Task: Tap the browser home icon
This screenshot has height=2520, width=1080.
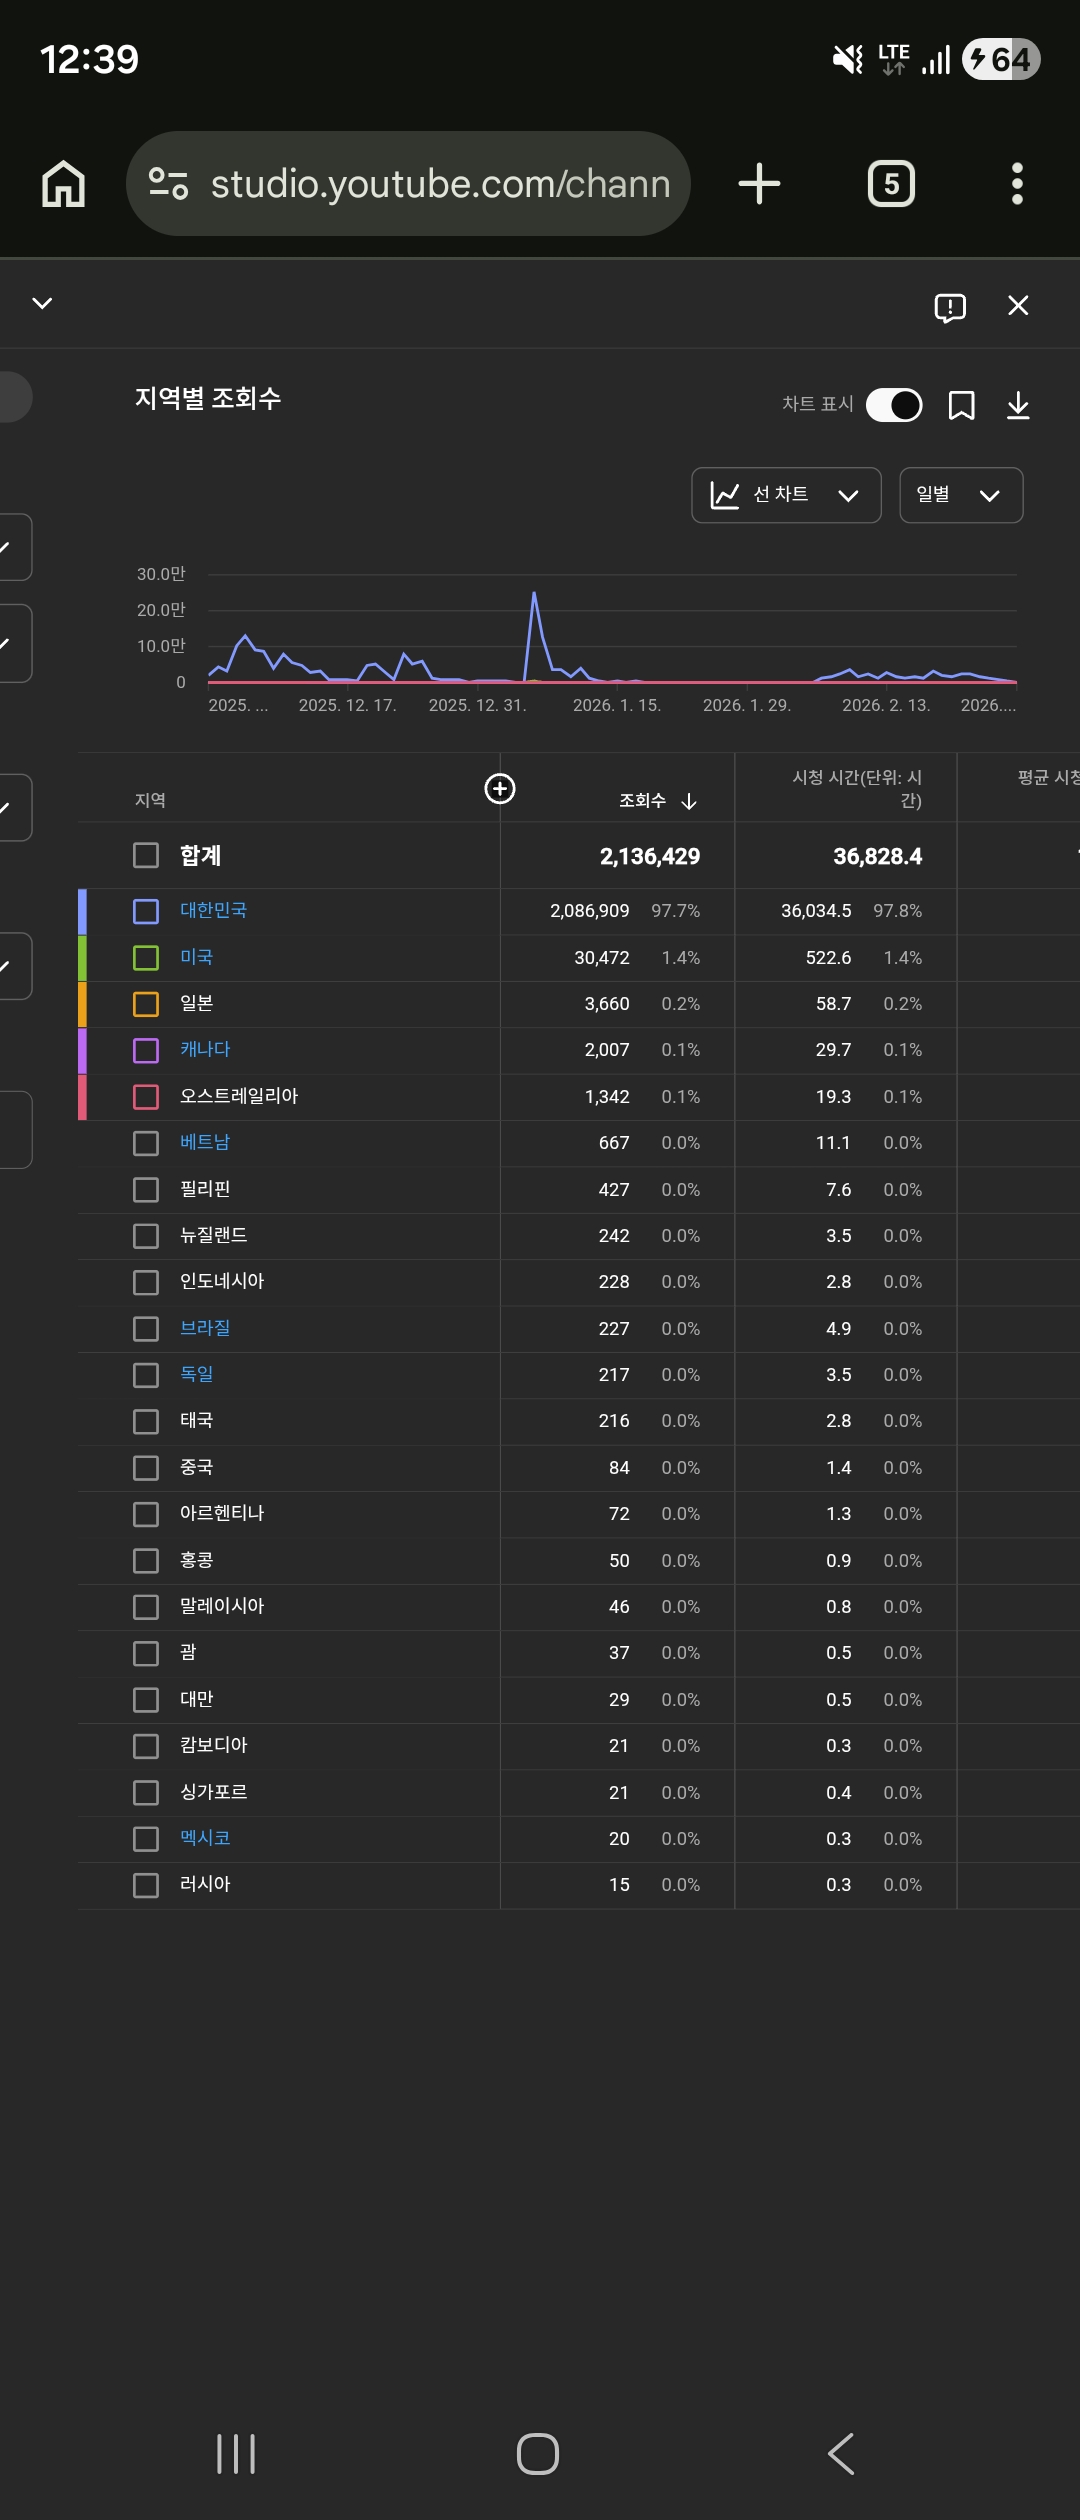Action: pos(63,184)
